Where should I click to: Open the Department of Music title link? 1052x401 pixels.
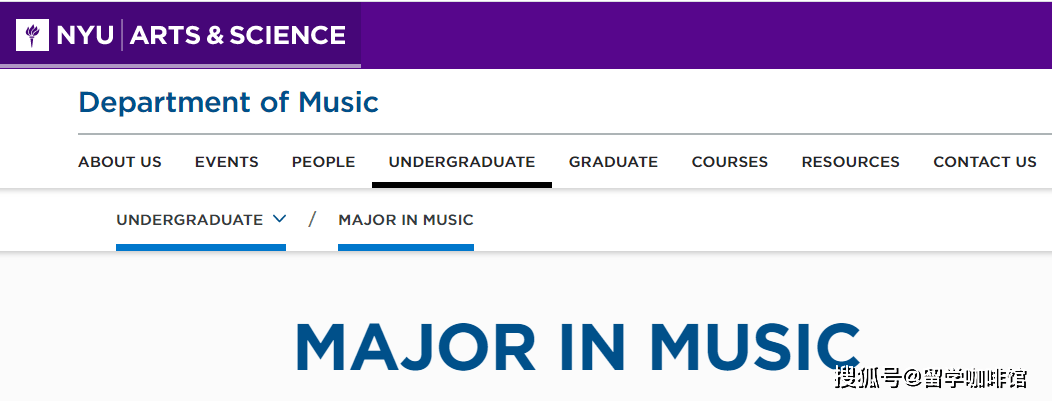point(228,103)
